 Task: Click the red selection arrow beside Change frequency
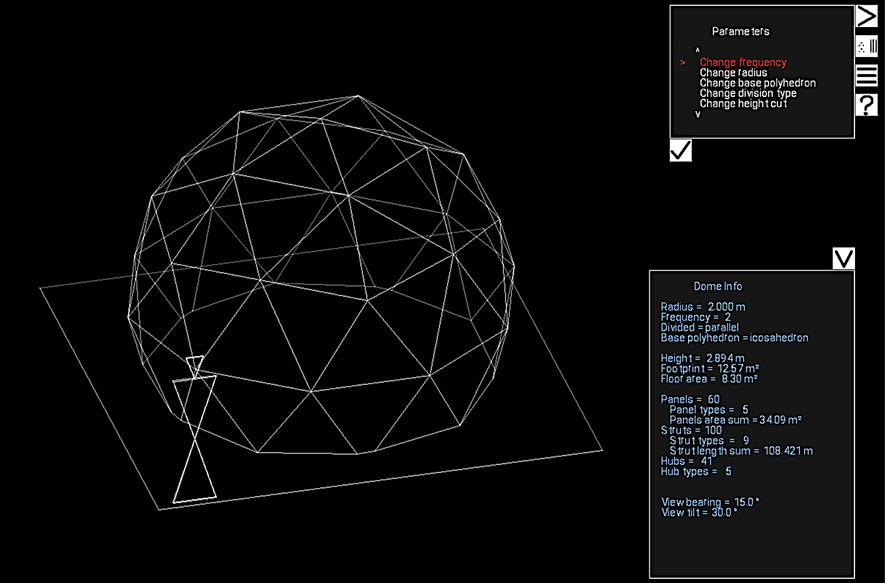682,61
